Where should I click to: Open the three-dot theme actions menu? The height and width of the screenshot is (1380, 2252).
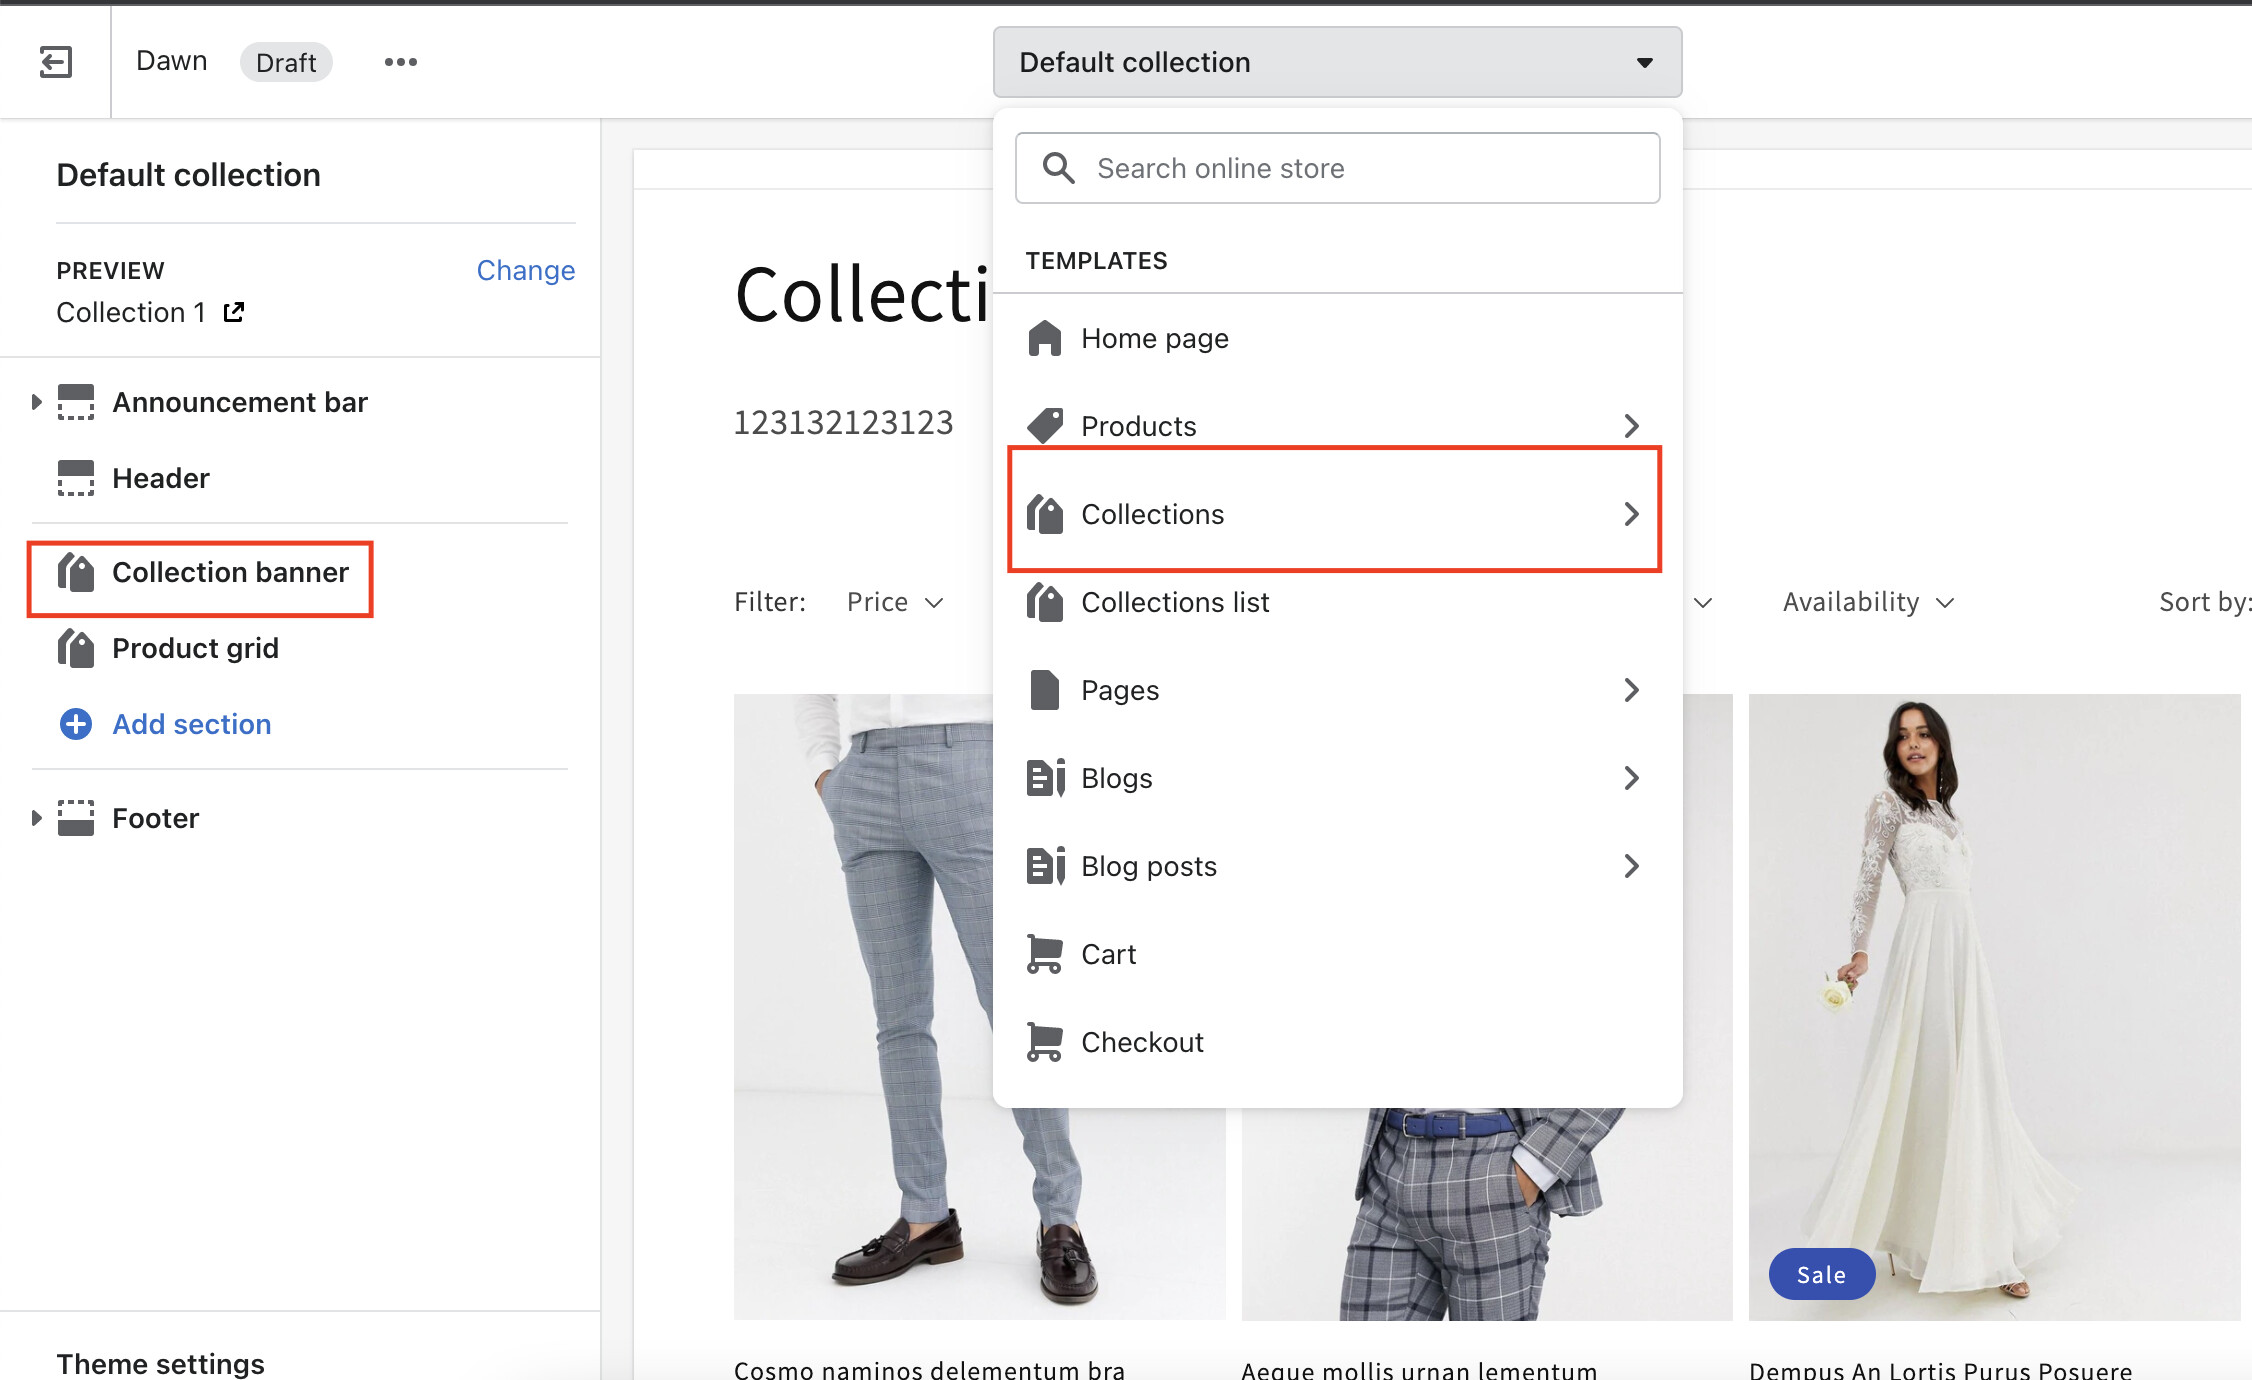[x=400, y=62]
